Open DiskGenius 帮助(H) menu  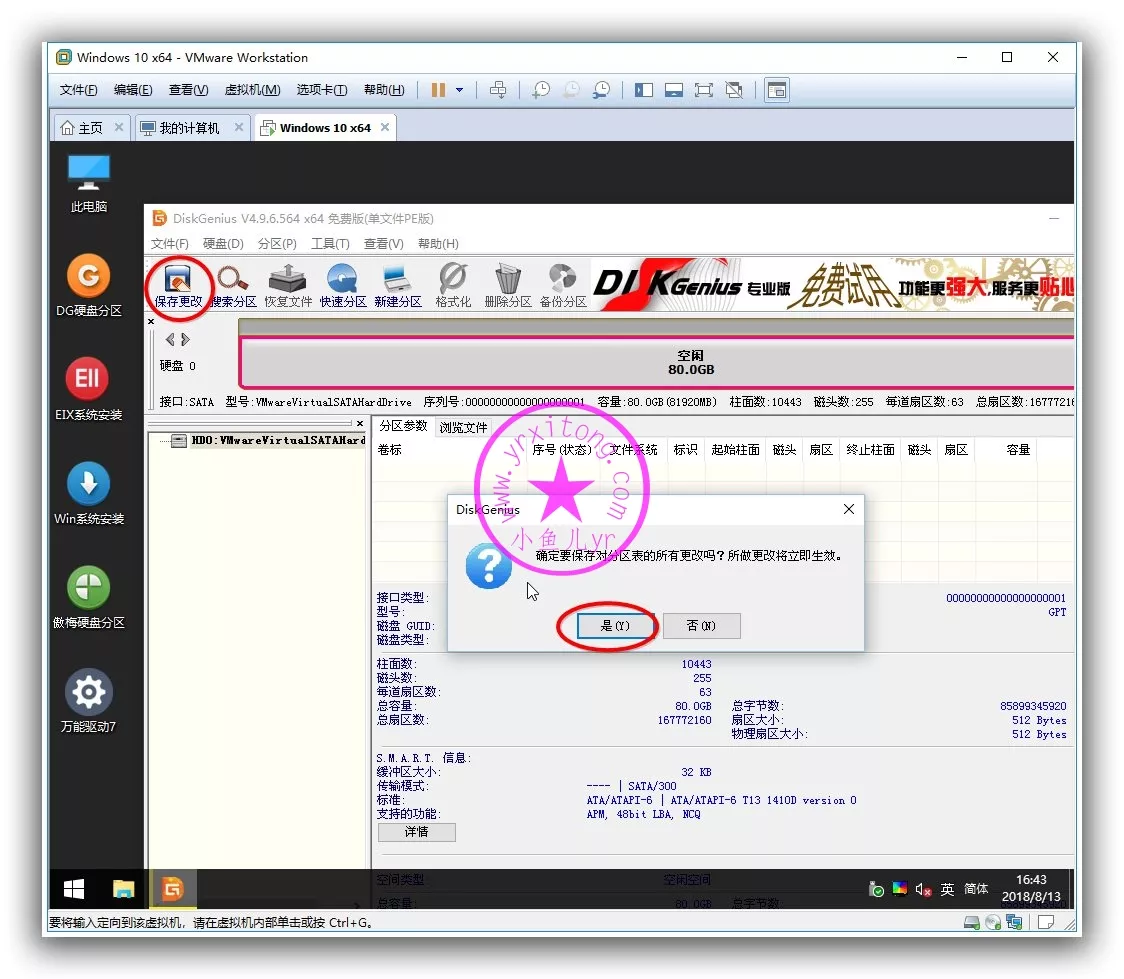(x=438, y=244)
